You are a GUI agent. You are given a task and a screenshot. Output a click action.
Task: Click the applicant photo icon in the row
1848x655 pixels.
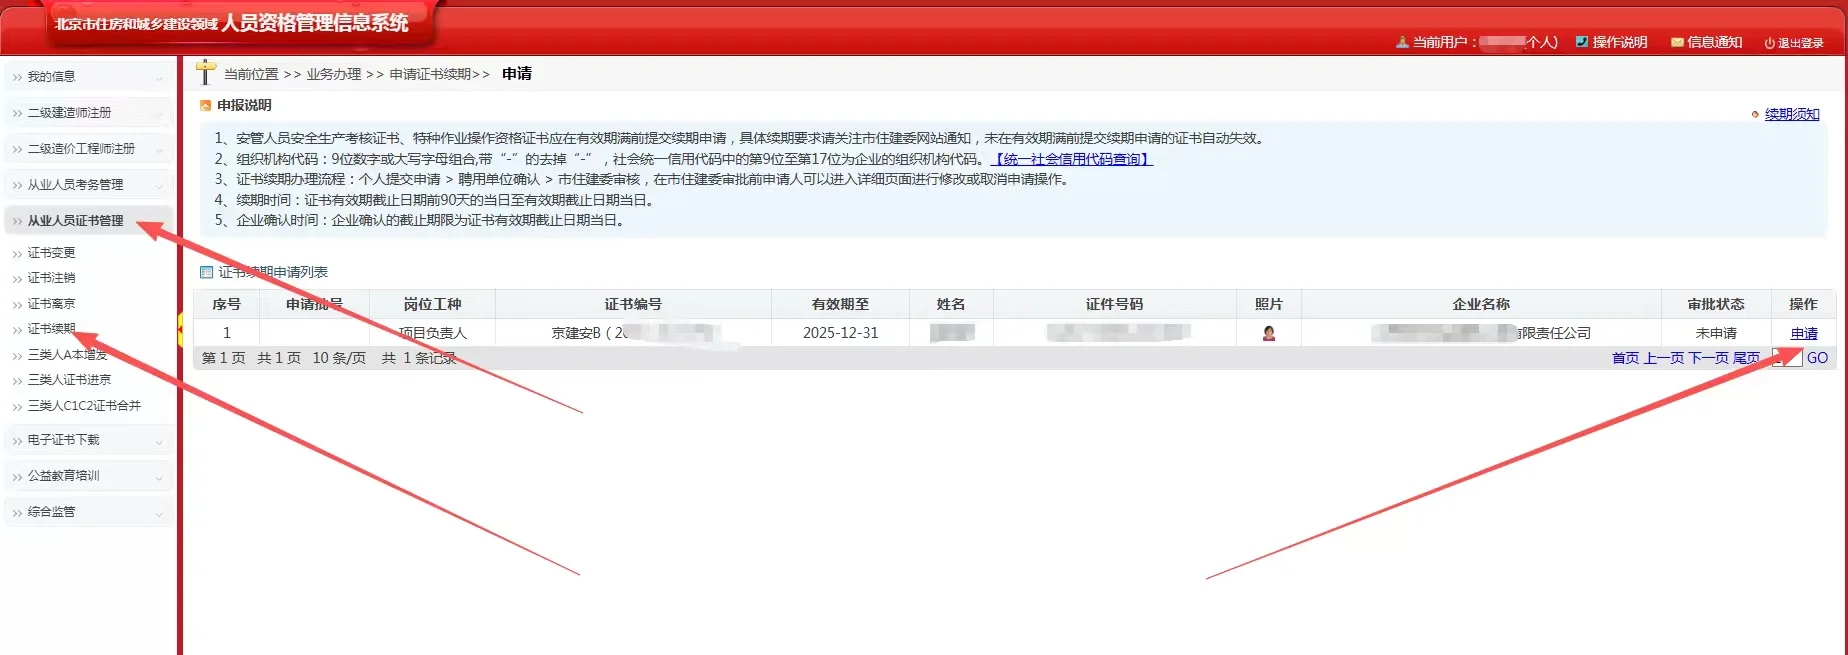[1269, 333]
